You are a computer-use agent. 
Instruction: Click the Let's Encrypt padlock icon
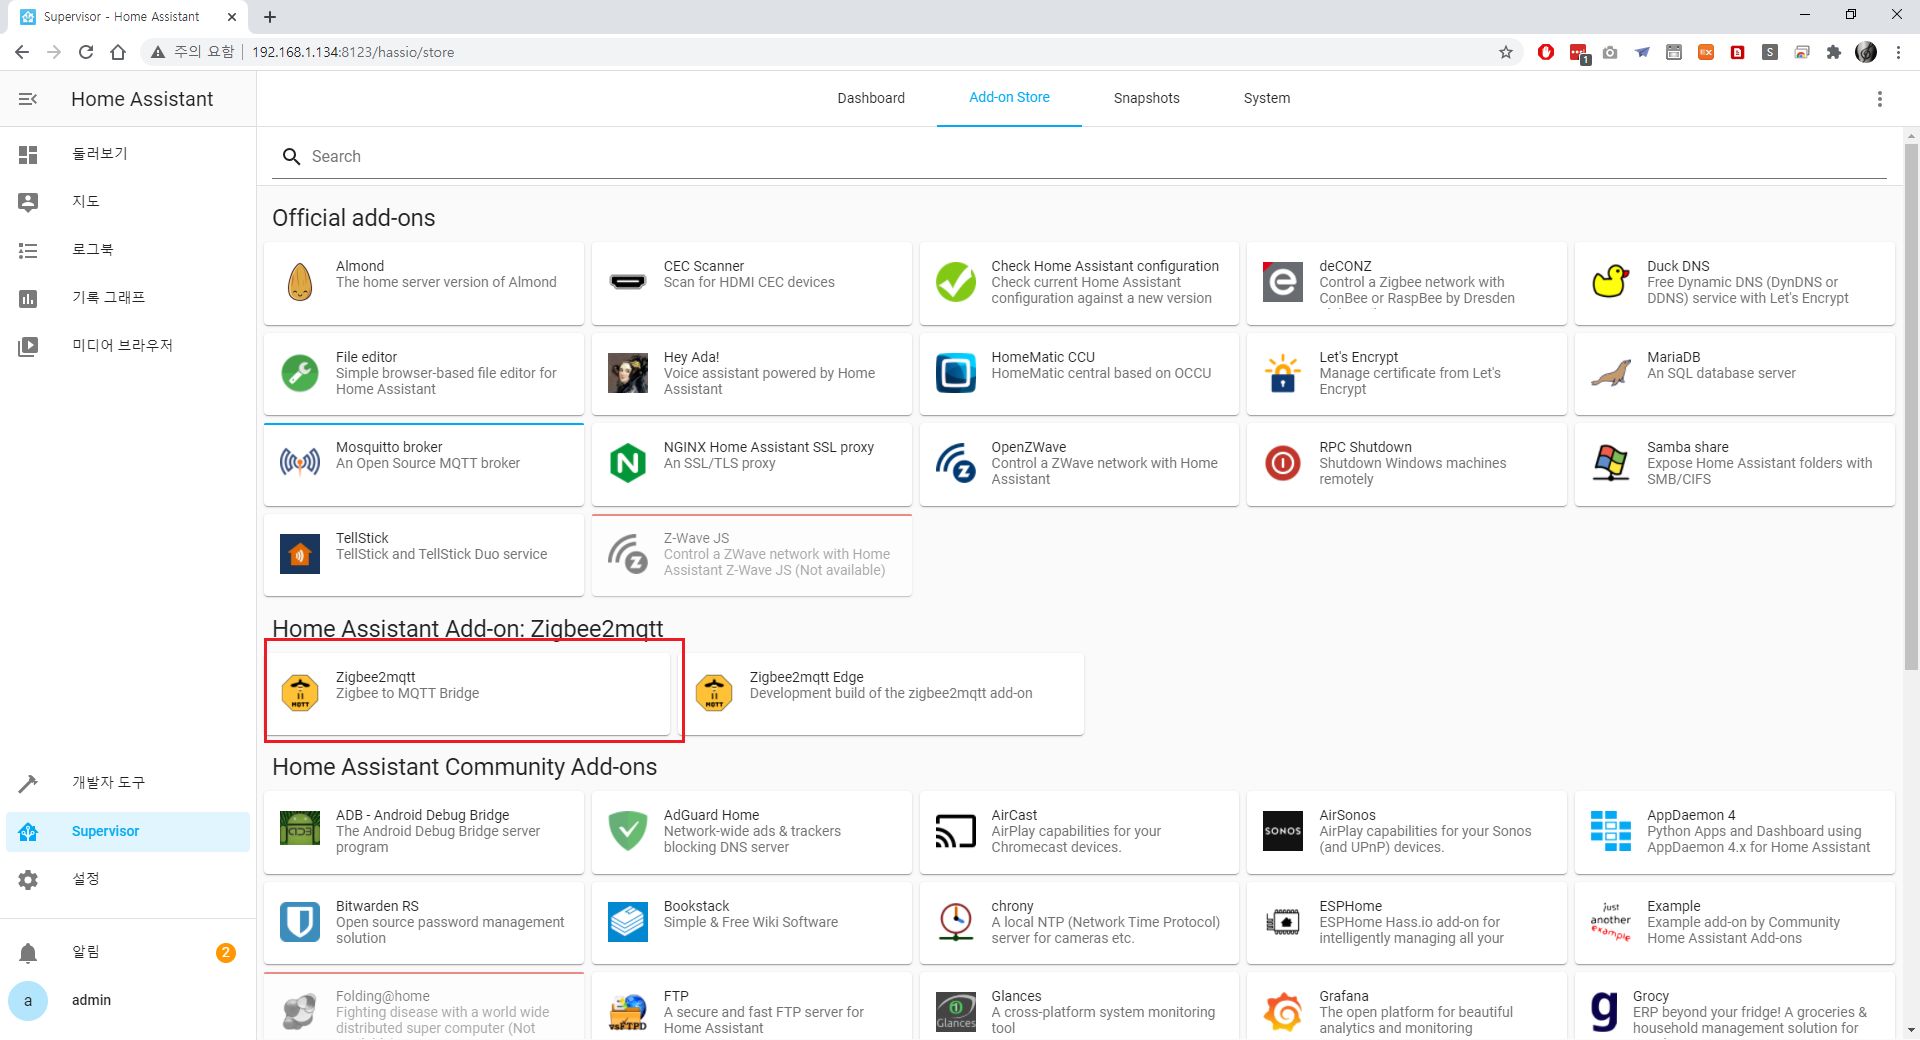coord(1283,373)
